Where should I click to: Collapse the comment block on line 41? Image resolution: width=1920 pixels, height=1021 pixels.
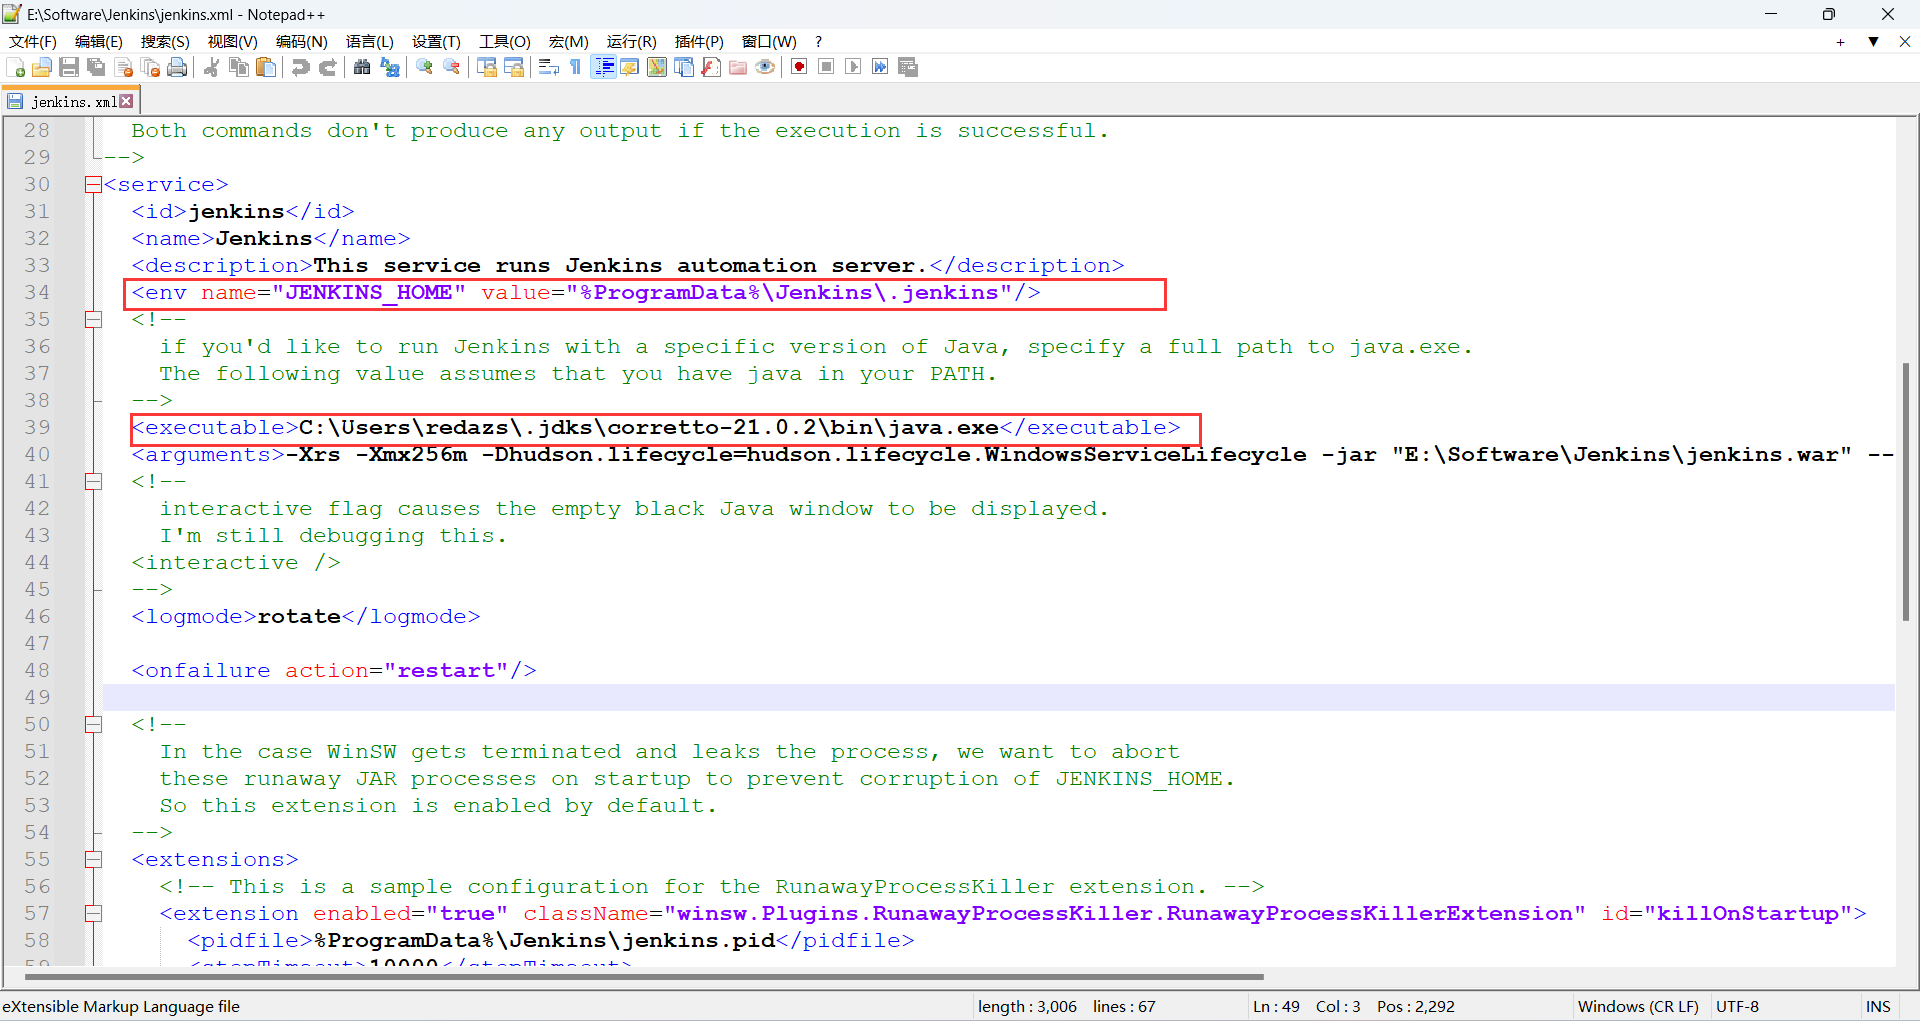point(93,481)
